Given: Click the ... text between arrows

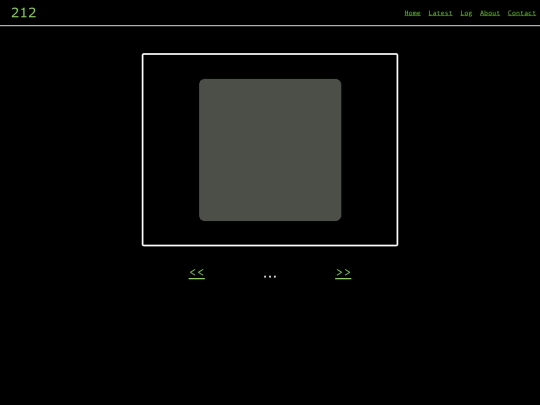Looking at the screenshot, I should pyautogui.click(x=270, y=276).
